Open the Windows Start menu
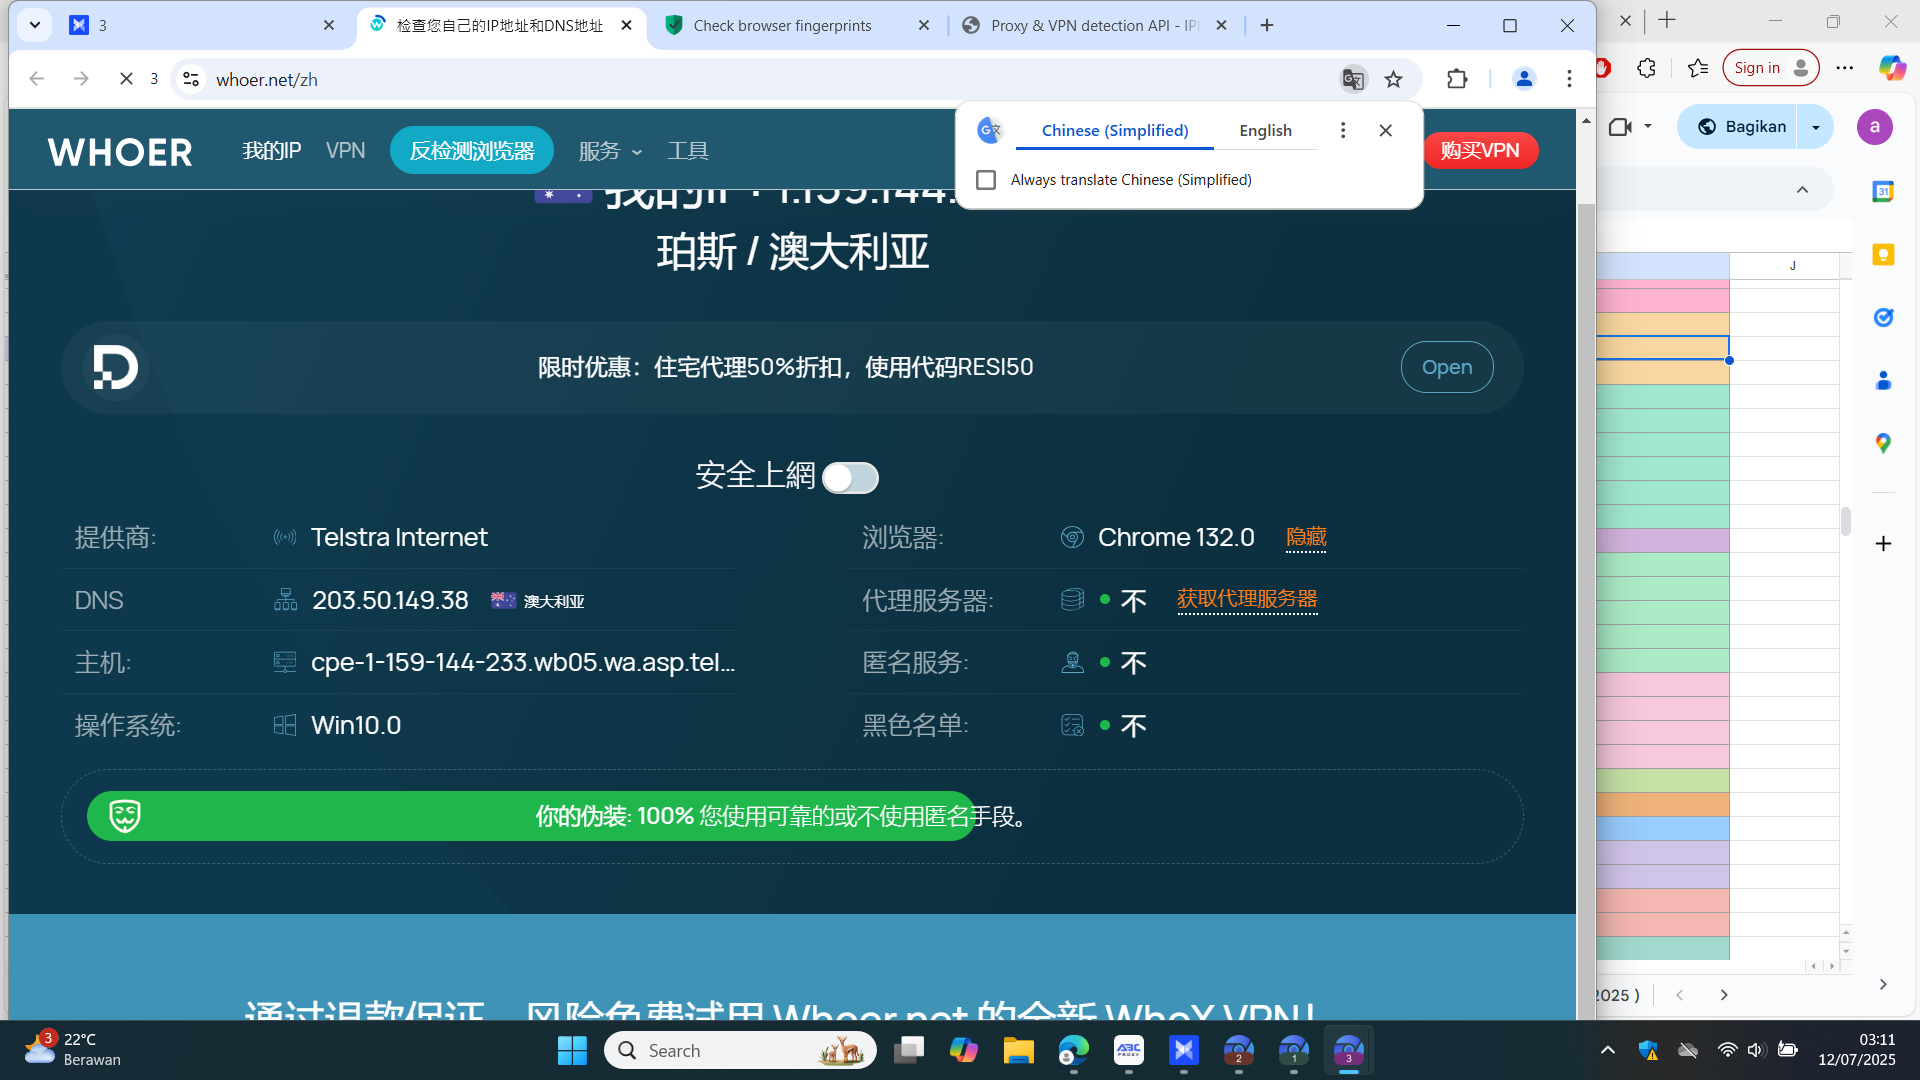 572,1050
